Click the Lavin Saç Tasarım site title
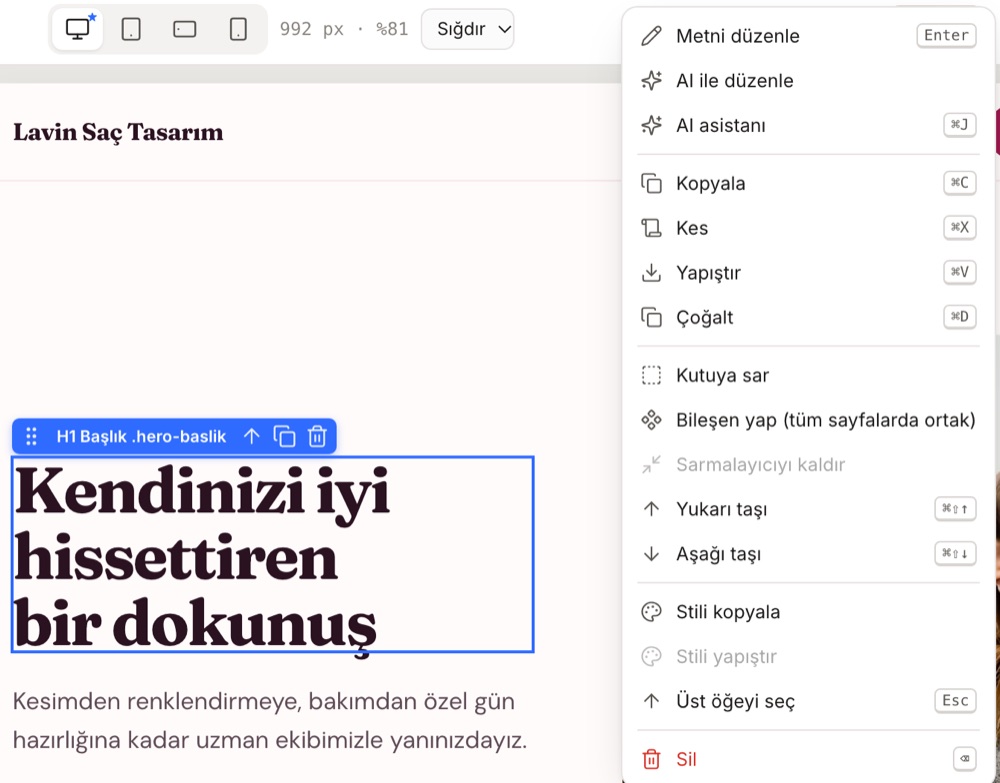 point(118,133)
